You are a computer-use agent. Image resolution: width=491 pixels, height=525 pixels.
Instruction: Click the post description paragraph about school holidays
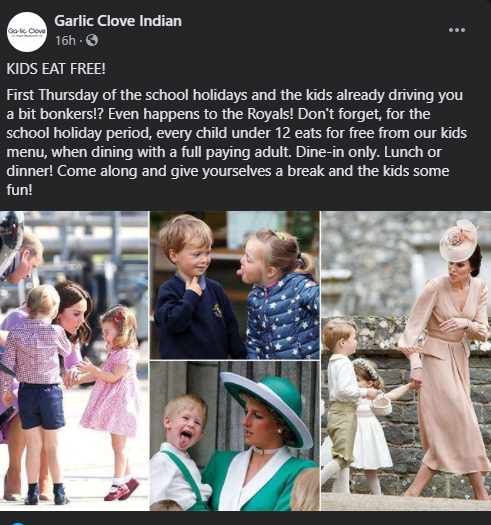(x=236, y=142)
